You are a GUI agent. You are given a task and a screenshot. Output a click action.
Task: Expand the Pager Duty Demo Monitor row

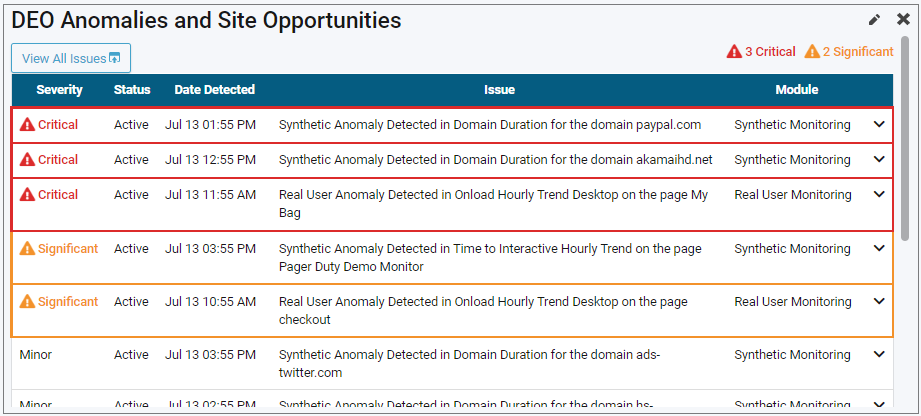[x=879, y=249]
